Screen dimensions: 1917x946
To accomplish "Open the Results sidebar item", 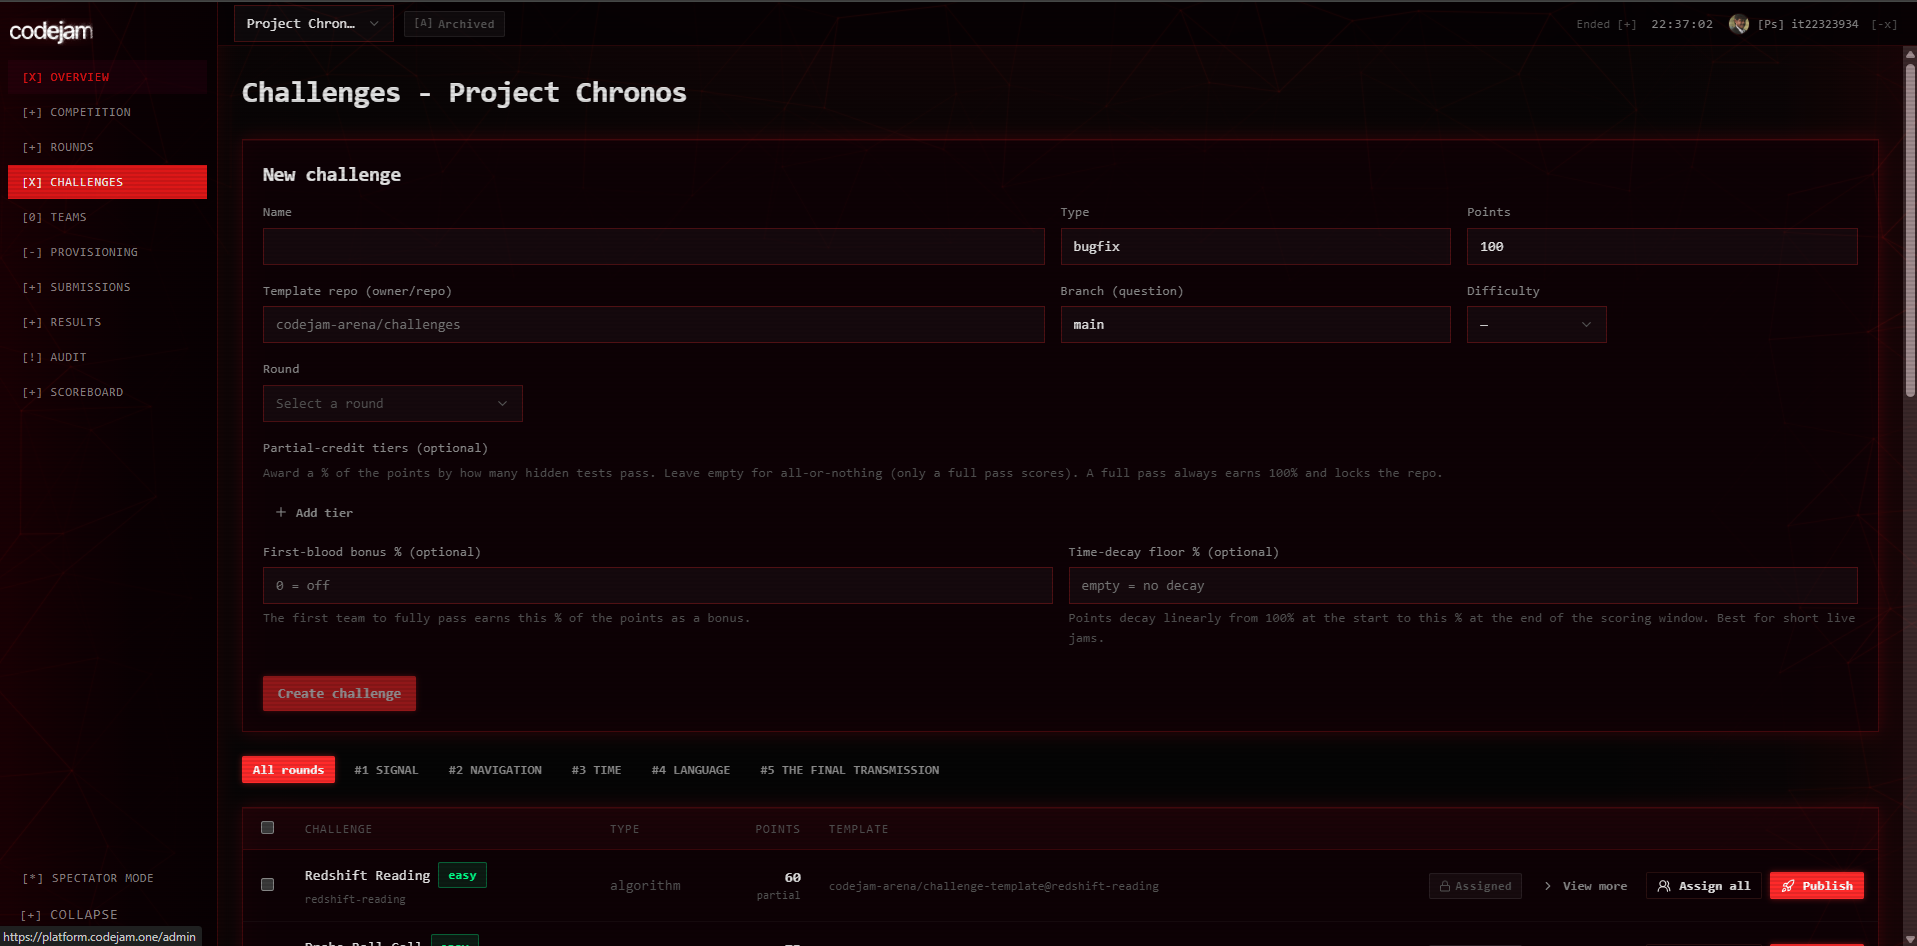I will coord(107,322).
